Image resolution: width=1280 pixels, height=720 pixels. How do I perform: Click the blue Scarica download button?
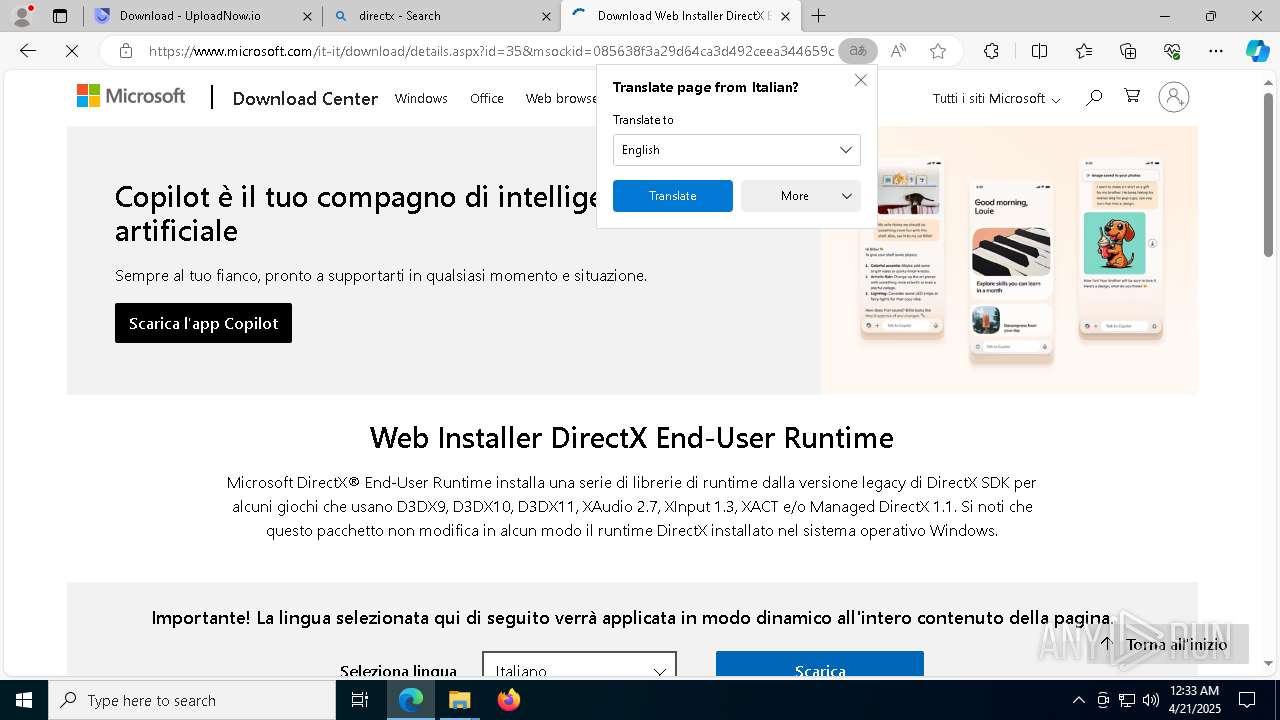[x=820, y=664]
